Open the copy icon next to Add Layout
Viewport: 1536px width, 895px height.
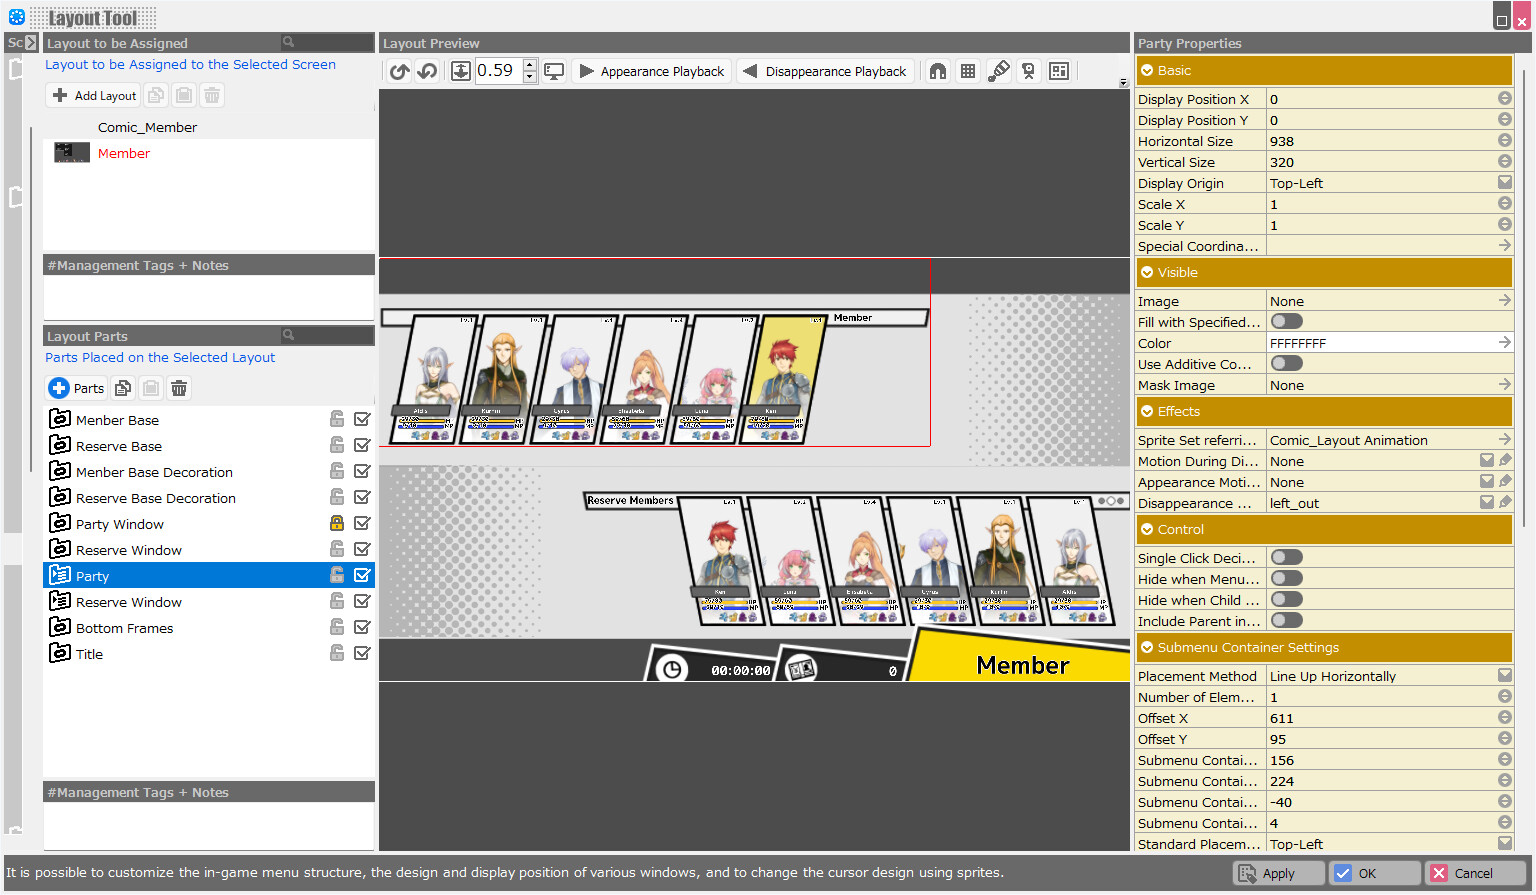[x=156, y=94]
